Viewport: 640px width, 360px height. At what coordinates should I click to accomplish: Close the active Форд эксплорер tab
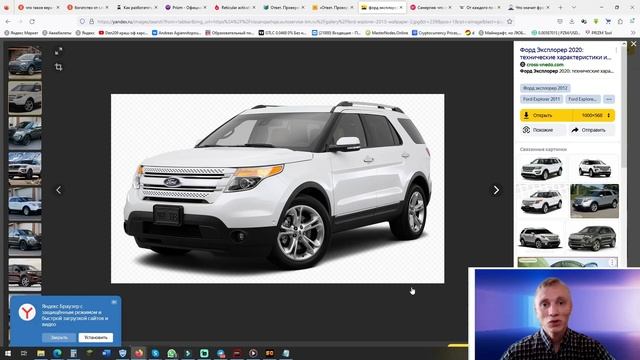[x=401, y=7]
